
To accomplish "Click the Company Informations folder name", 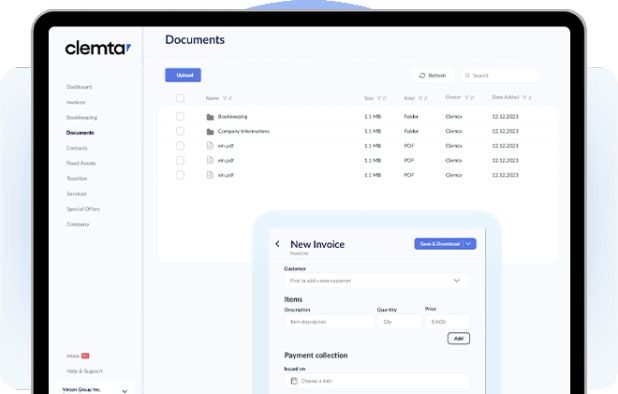I will point(244,131).
